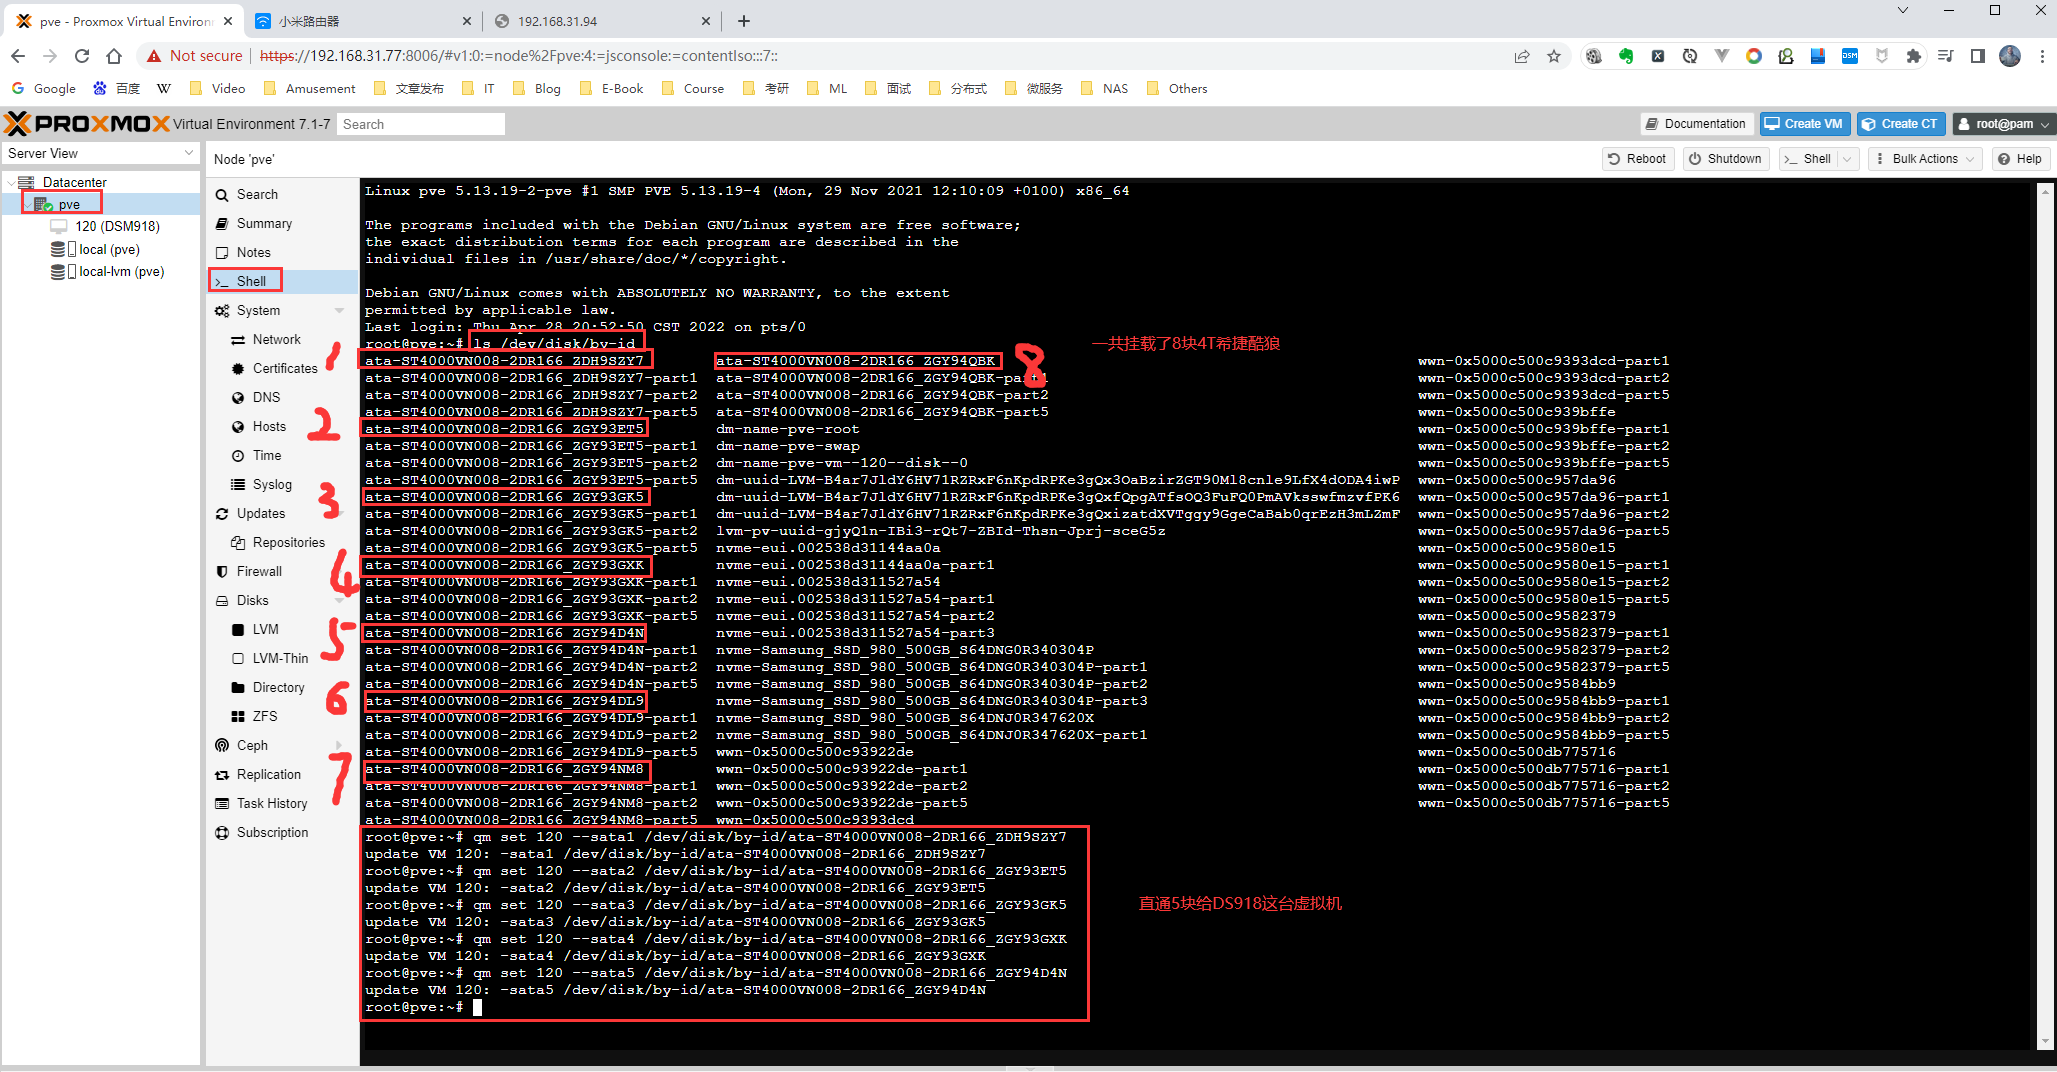This screenshot has height=1072, width=2057.
Task: Open Replication panel
Action: pos(282,774)
